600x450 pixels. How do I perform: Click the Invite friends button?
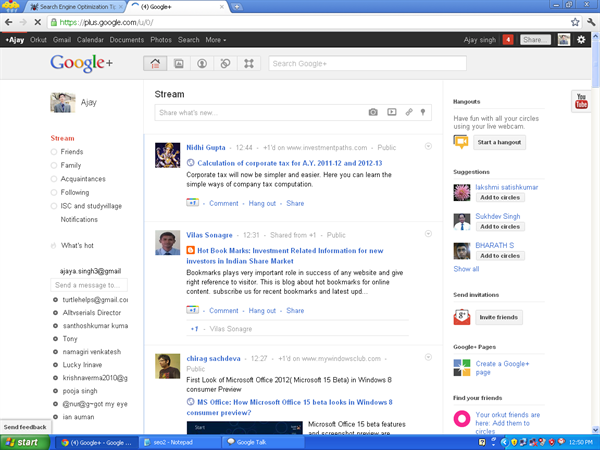499,317
